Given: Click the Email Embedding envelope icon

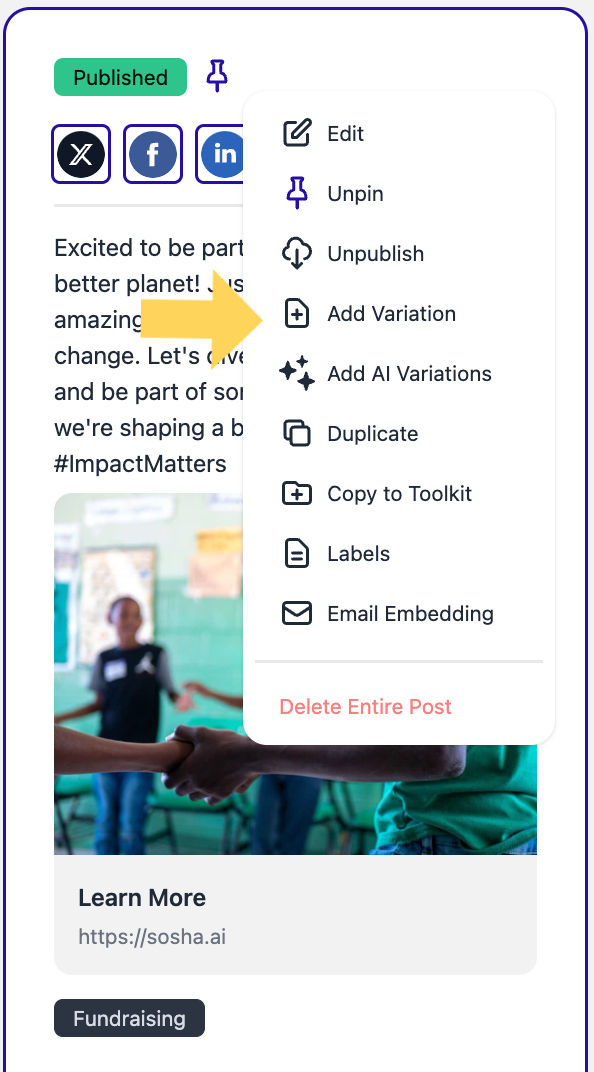Looking at the screenshot, I should [x=297, y=613].
